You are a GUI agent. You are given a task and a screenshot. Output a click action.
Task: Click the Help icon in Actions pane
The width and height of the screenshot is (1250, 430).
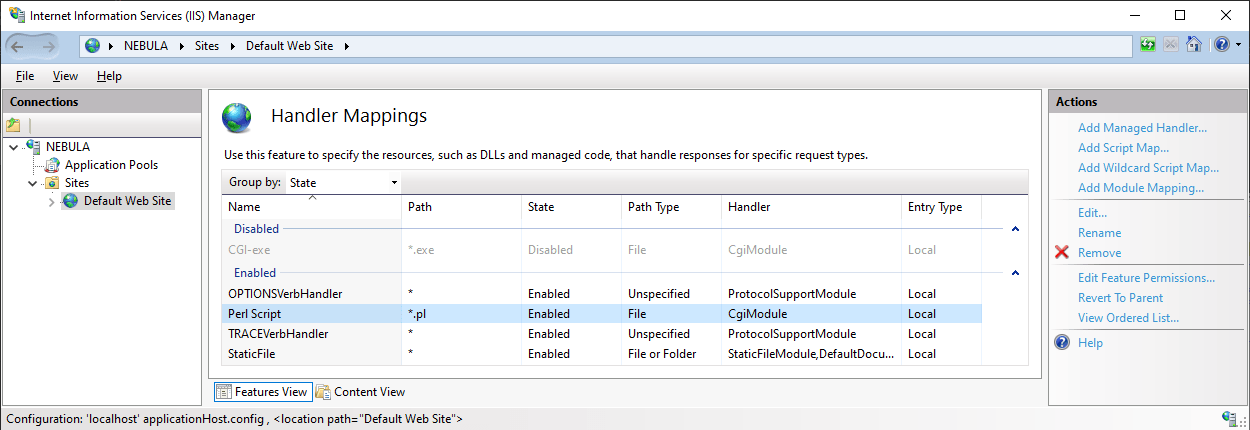tap(1062, 343)
